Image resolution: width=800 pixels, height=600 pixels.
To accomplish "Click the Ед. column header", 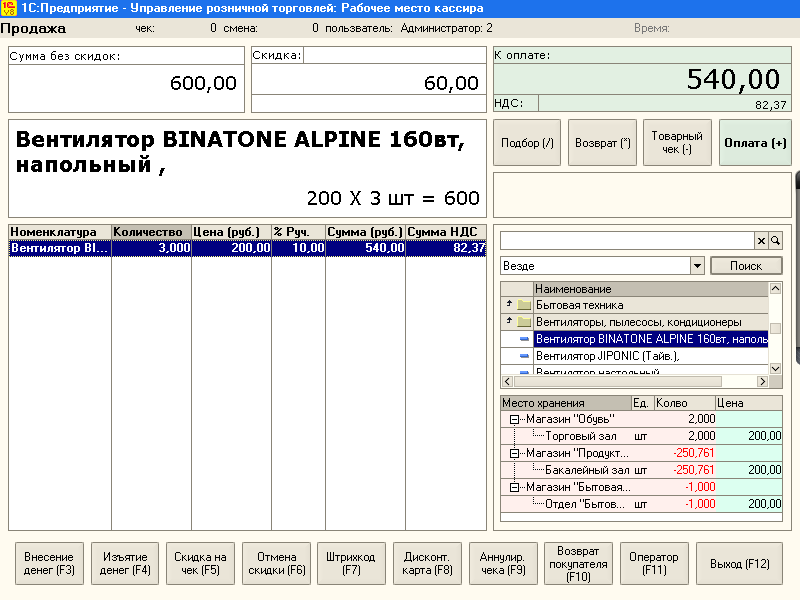I will pos(643,403).
